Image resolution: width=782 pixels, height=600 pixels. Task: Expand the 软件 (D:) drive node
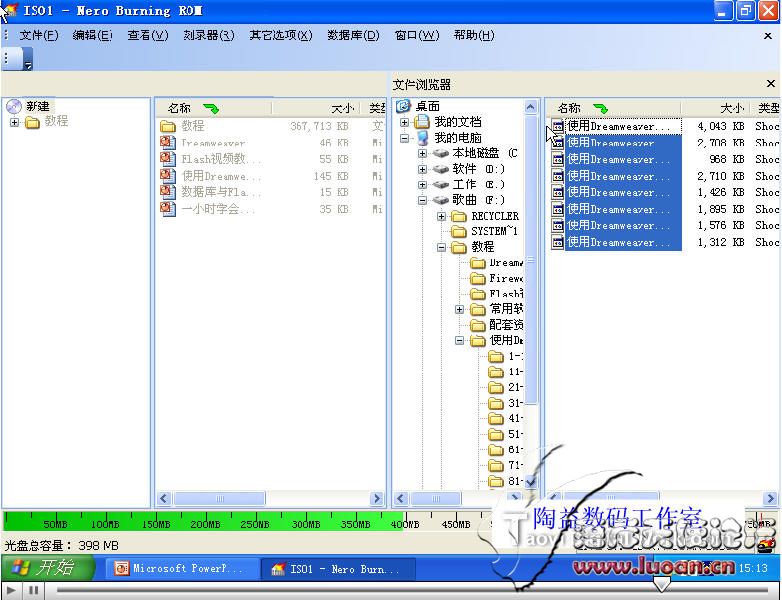click(422, 169)
